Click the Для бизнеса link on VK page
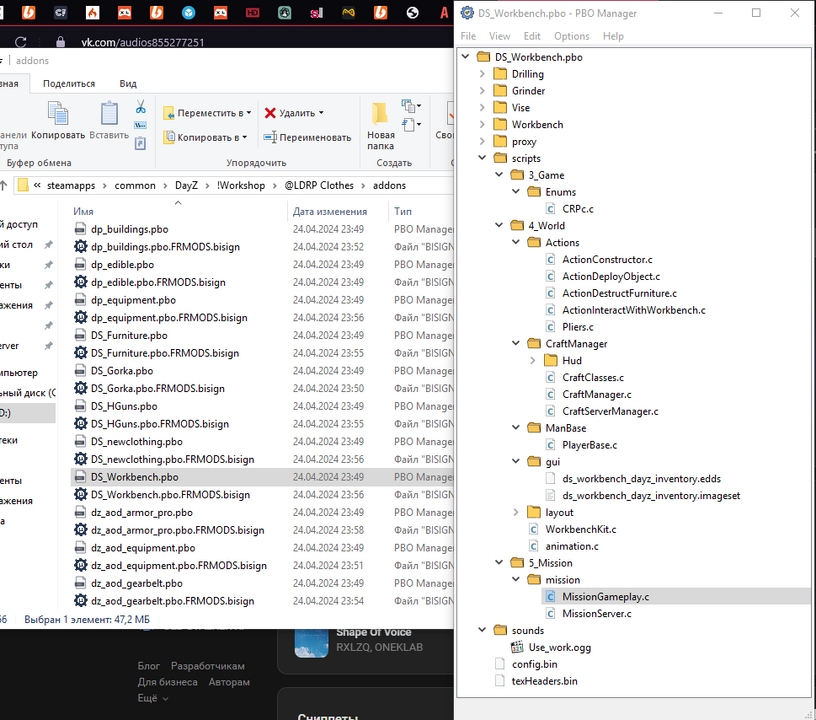The height and width of the screenshot is (720, 816). click(x=168, y=682)
